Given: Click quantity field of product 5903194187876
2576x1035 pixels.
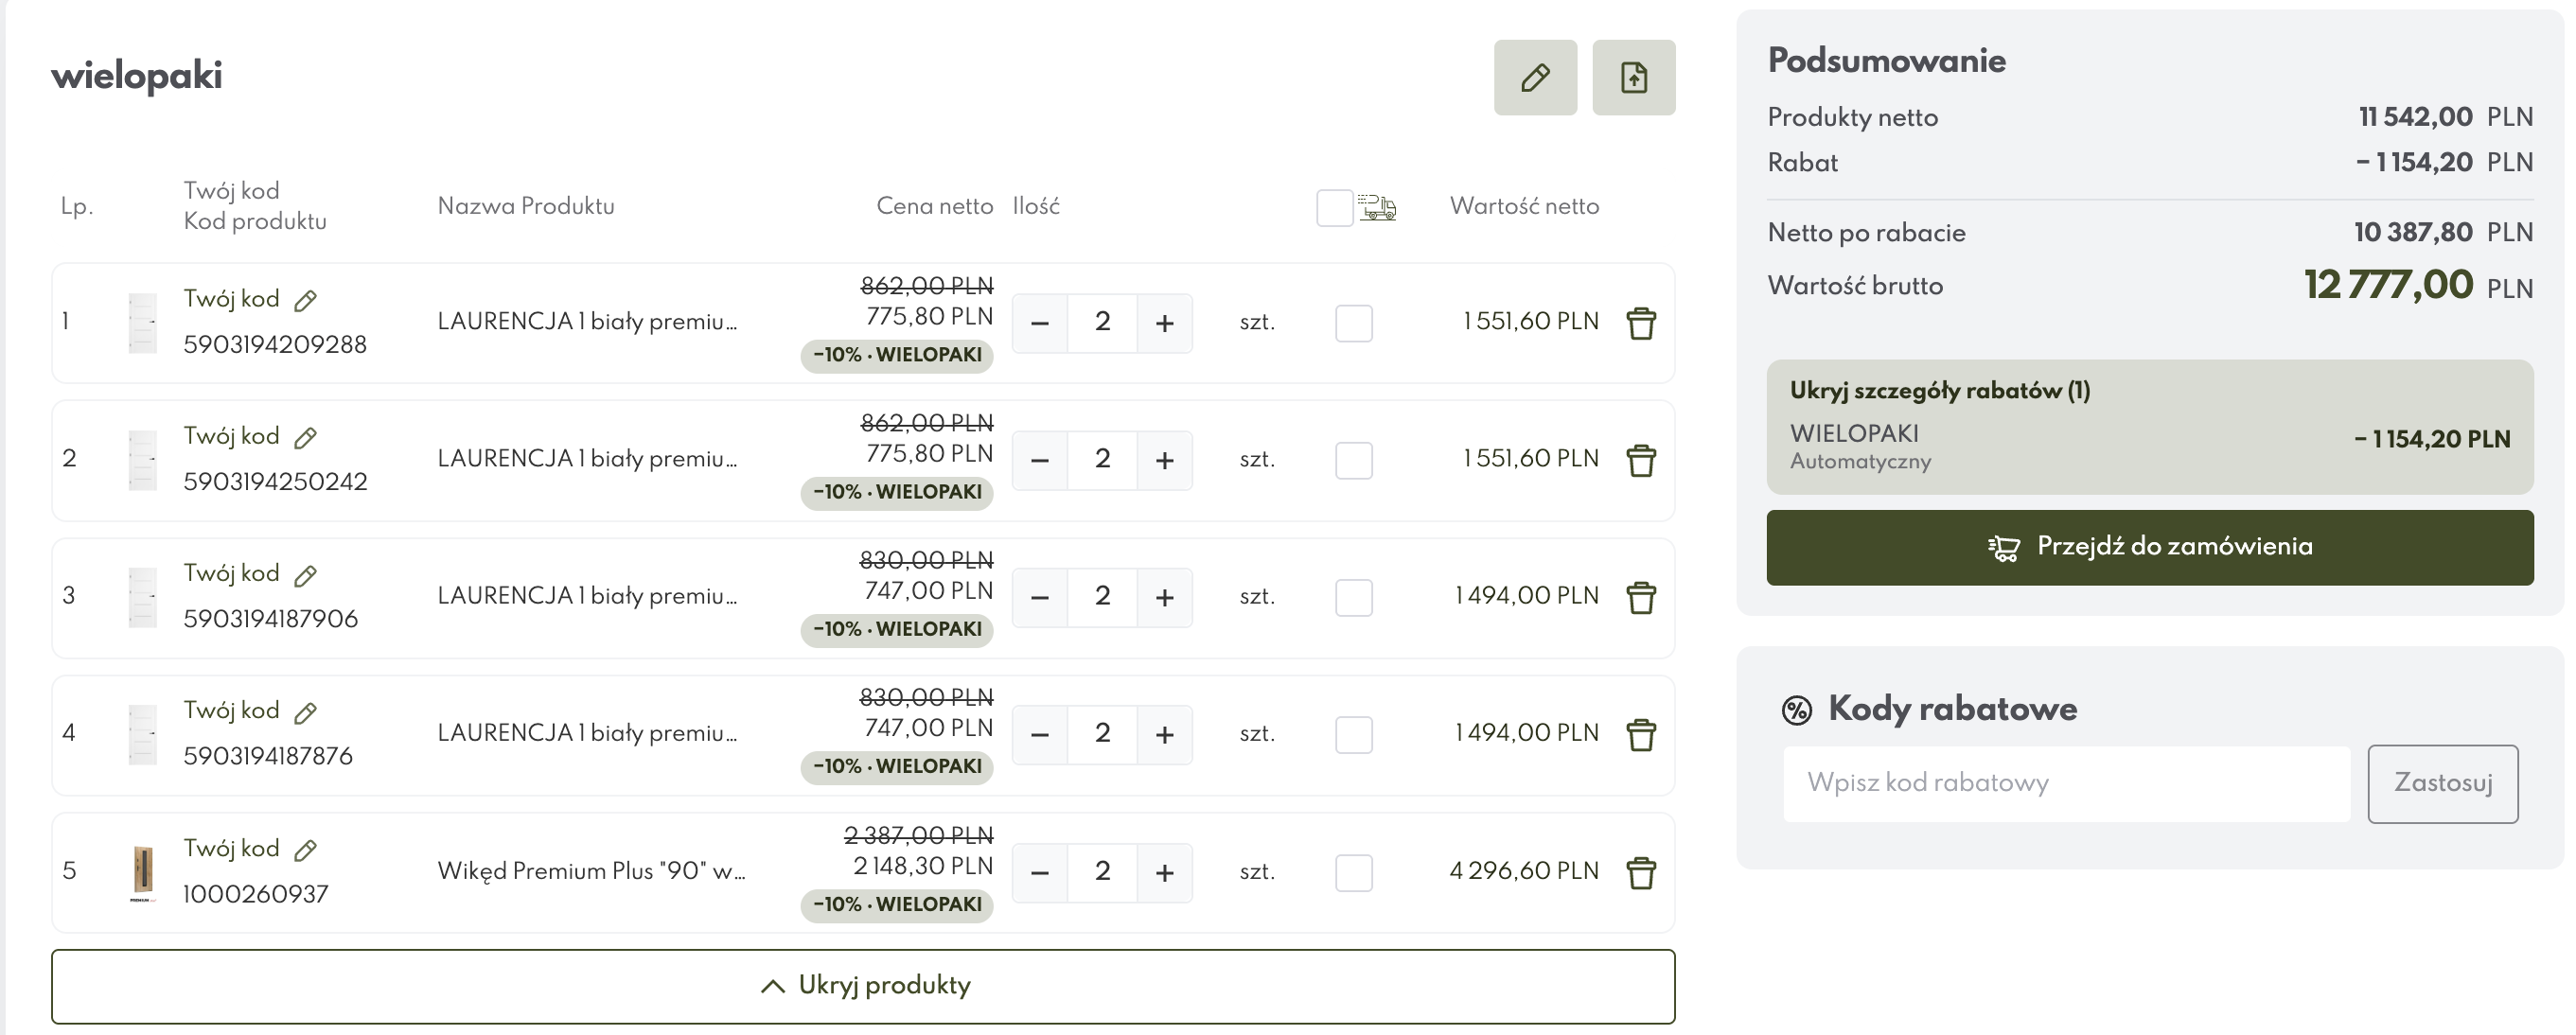Looking at the screenshot, I should pyautogui.click(x=1102, y=734).
